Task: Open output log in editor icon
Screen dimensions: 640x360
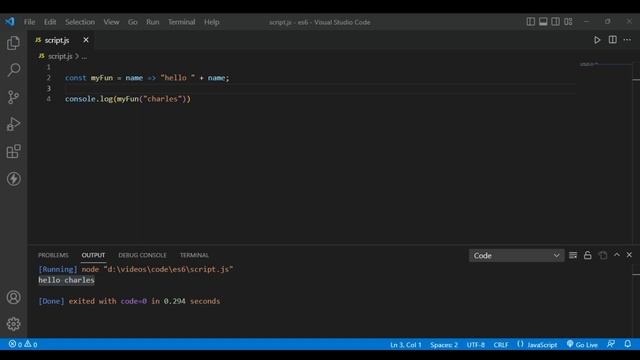Action: tap(603, 256)
